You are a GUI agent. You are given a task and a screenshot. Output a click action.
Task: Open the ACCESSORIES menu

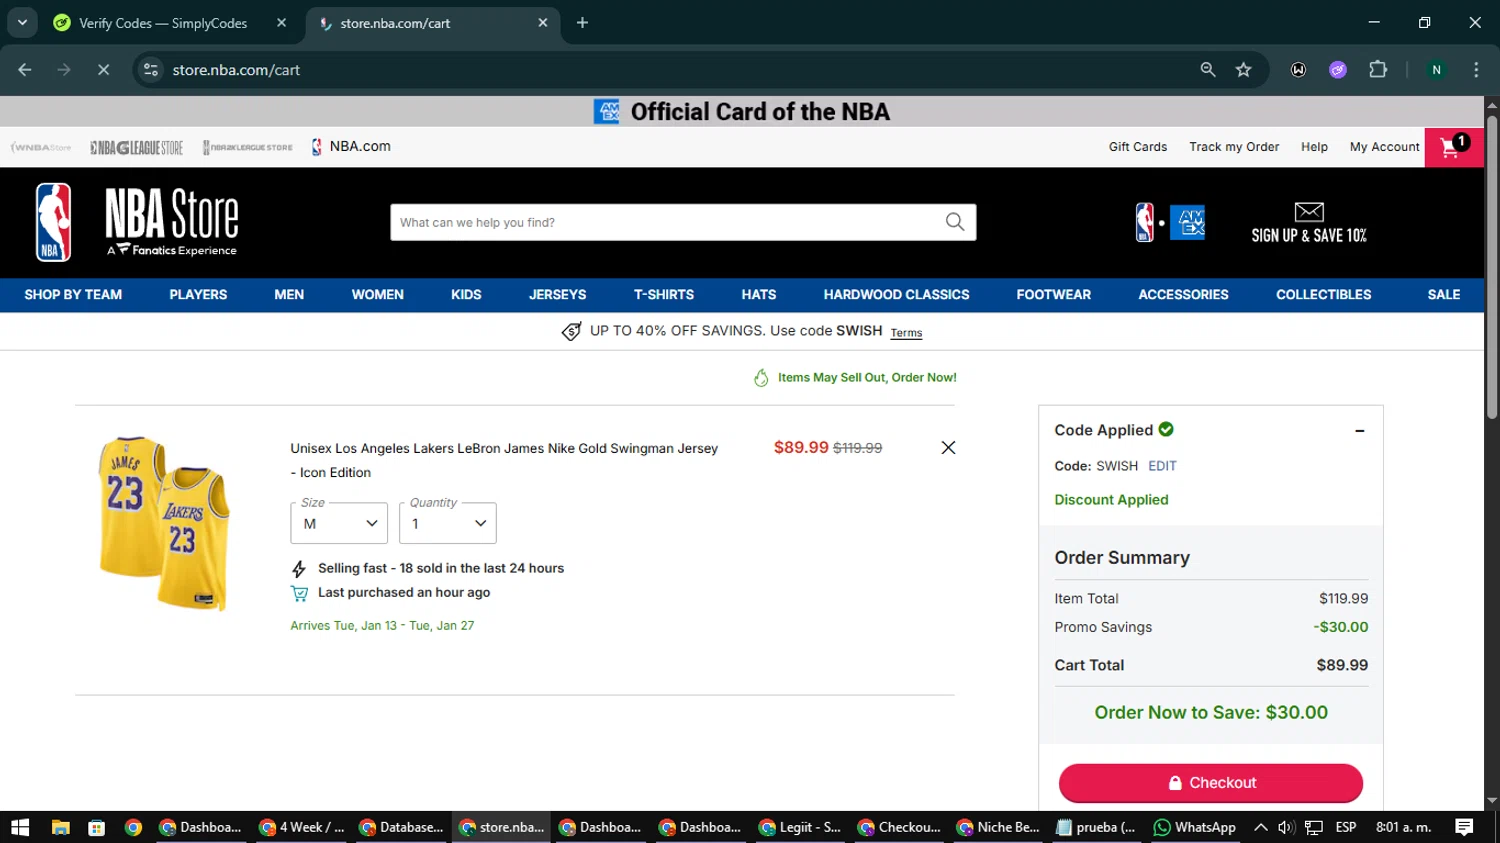(x=1183, y=295)
